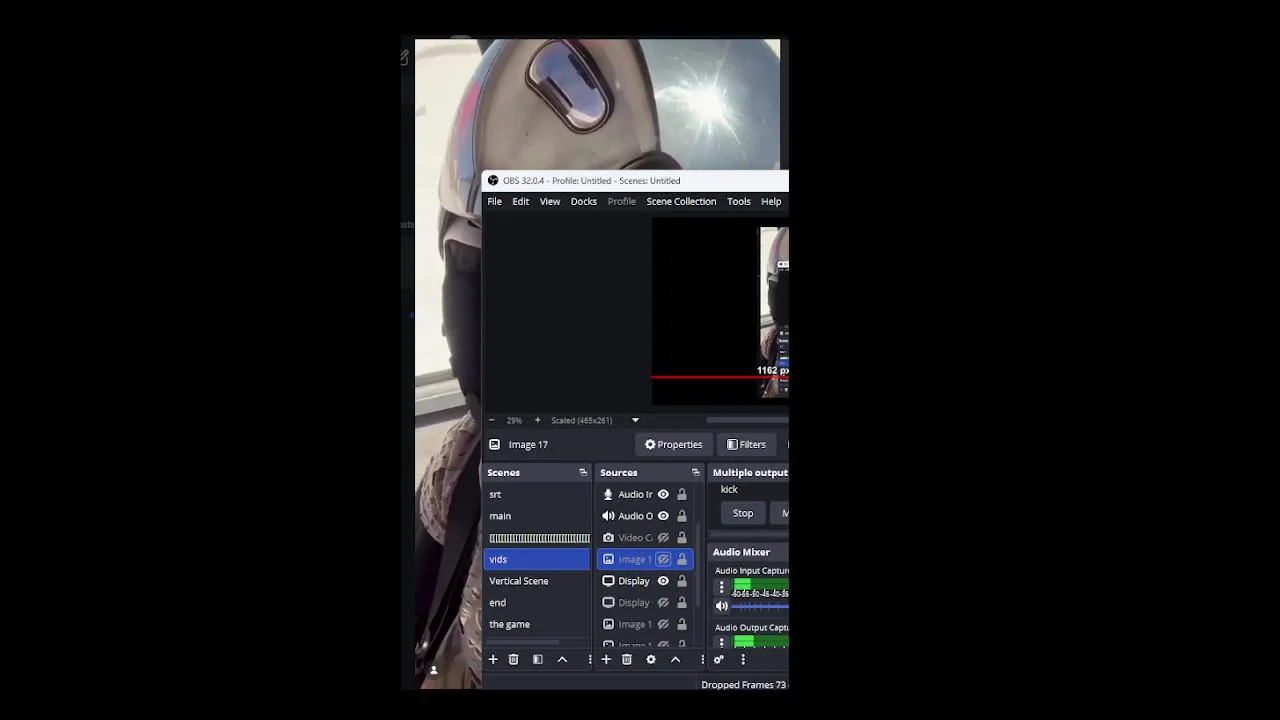
Task: Toggle lock on the Audio Output source
Action: click(682, 516)
